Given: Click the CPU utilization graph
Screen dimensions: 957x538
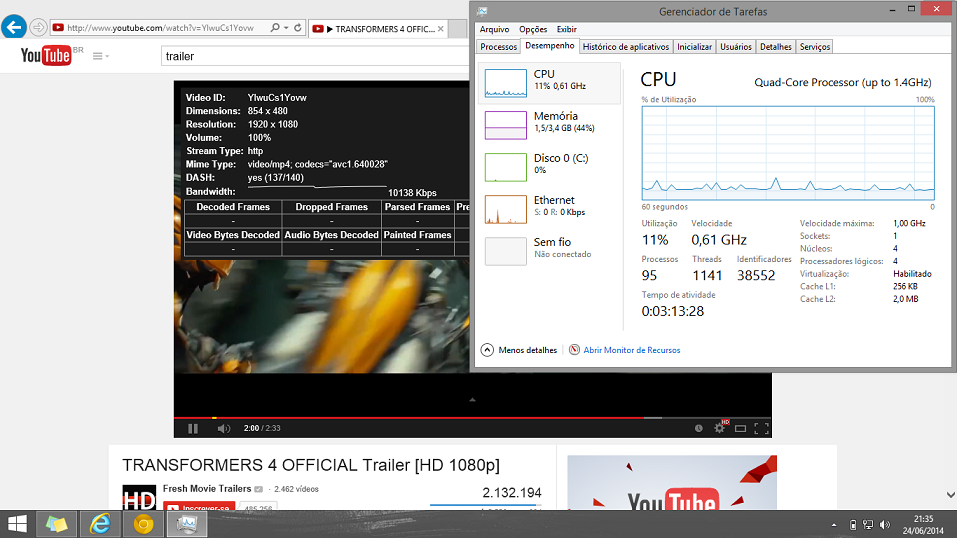Looking at the screenshot, I should coord(788,153).
